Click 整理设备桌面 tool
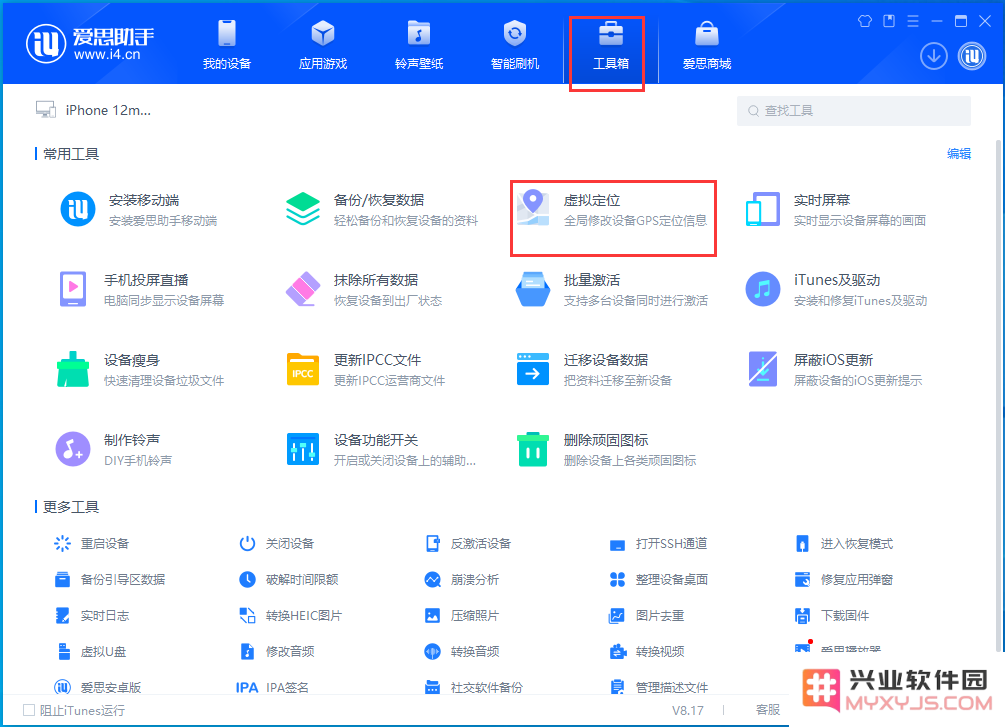 (659, 580)
